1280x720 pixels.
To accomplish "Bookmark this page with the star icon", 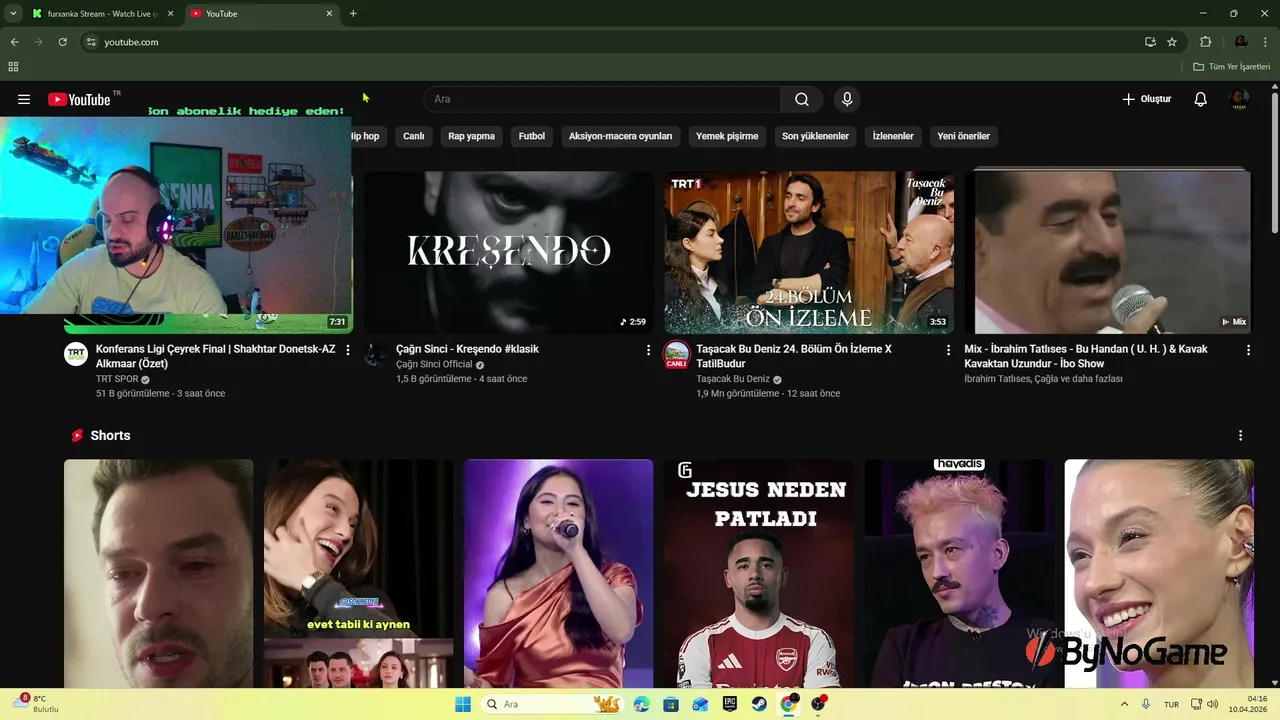I will [x=1172, y=42].
